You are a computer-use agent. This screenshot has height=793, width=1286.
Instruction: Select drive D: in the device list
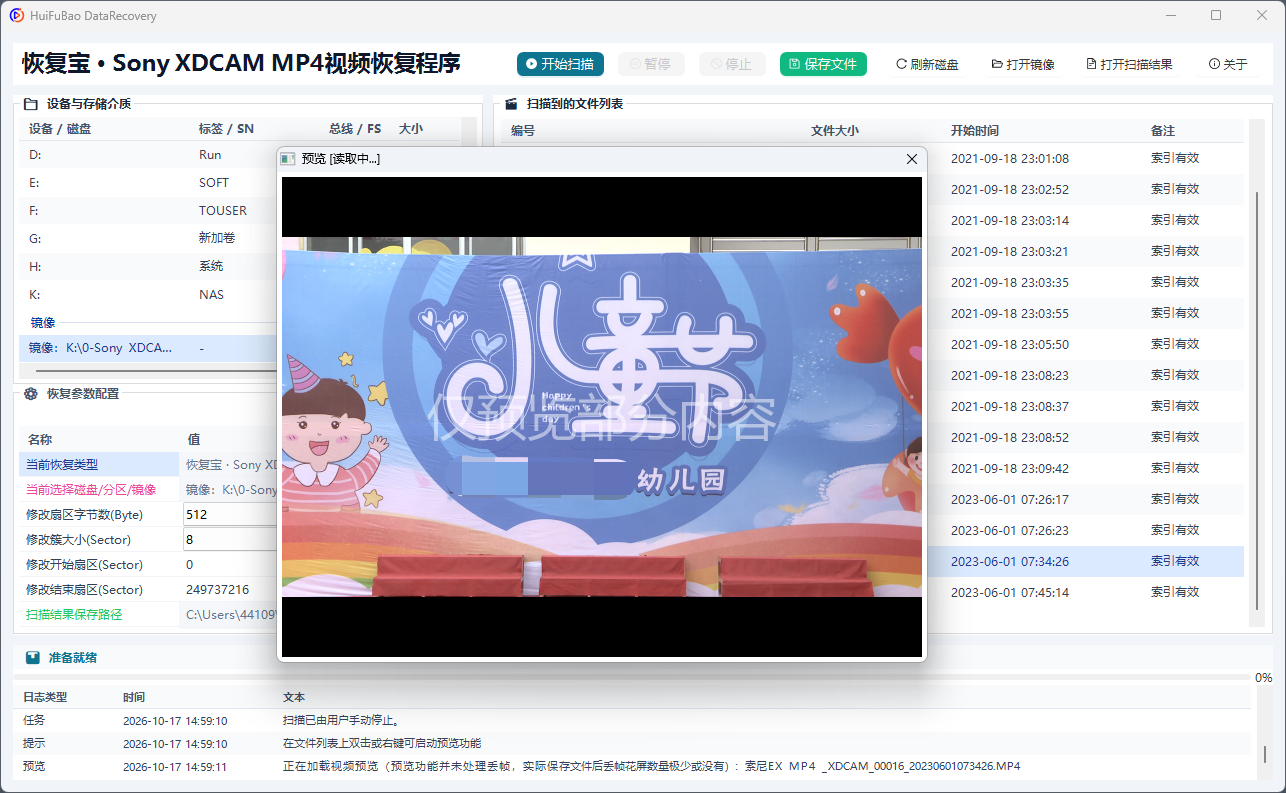click(146, 155)
